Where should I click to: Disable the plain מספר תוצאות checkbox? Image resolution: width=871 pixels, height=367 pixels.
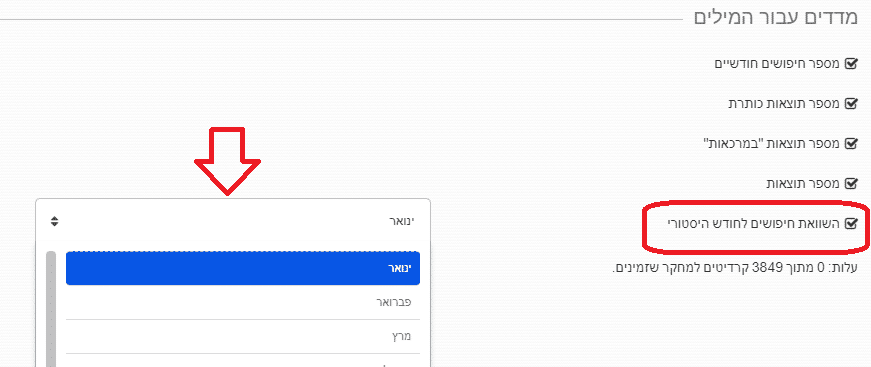point(851,183)
